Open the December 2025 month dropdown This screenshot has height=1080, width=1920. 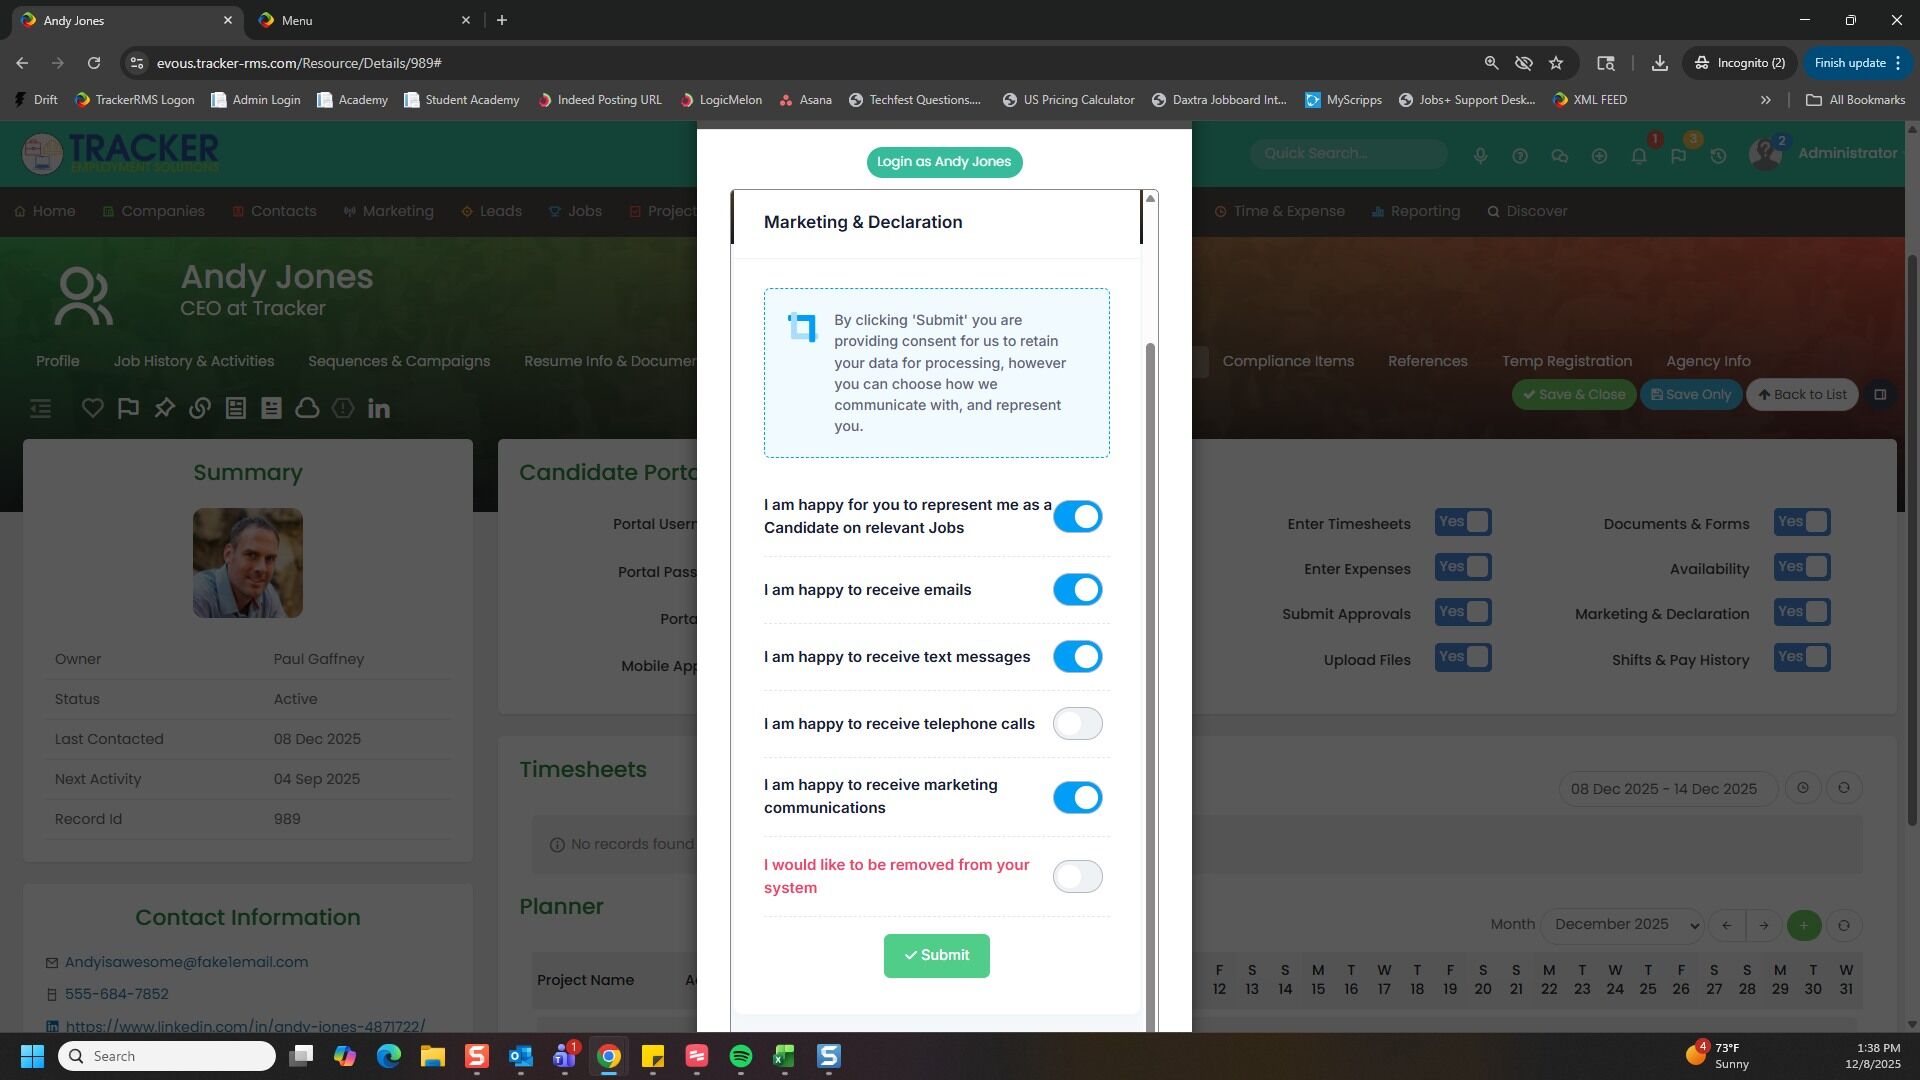tap(1621, 925)
